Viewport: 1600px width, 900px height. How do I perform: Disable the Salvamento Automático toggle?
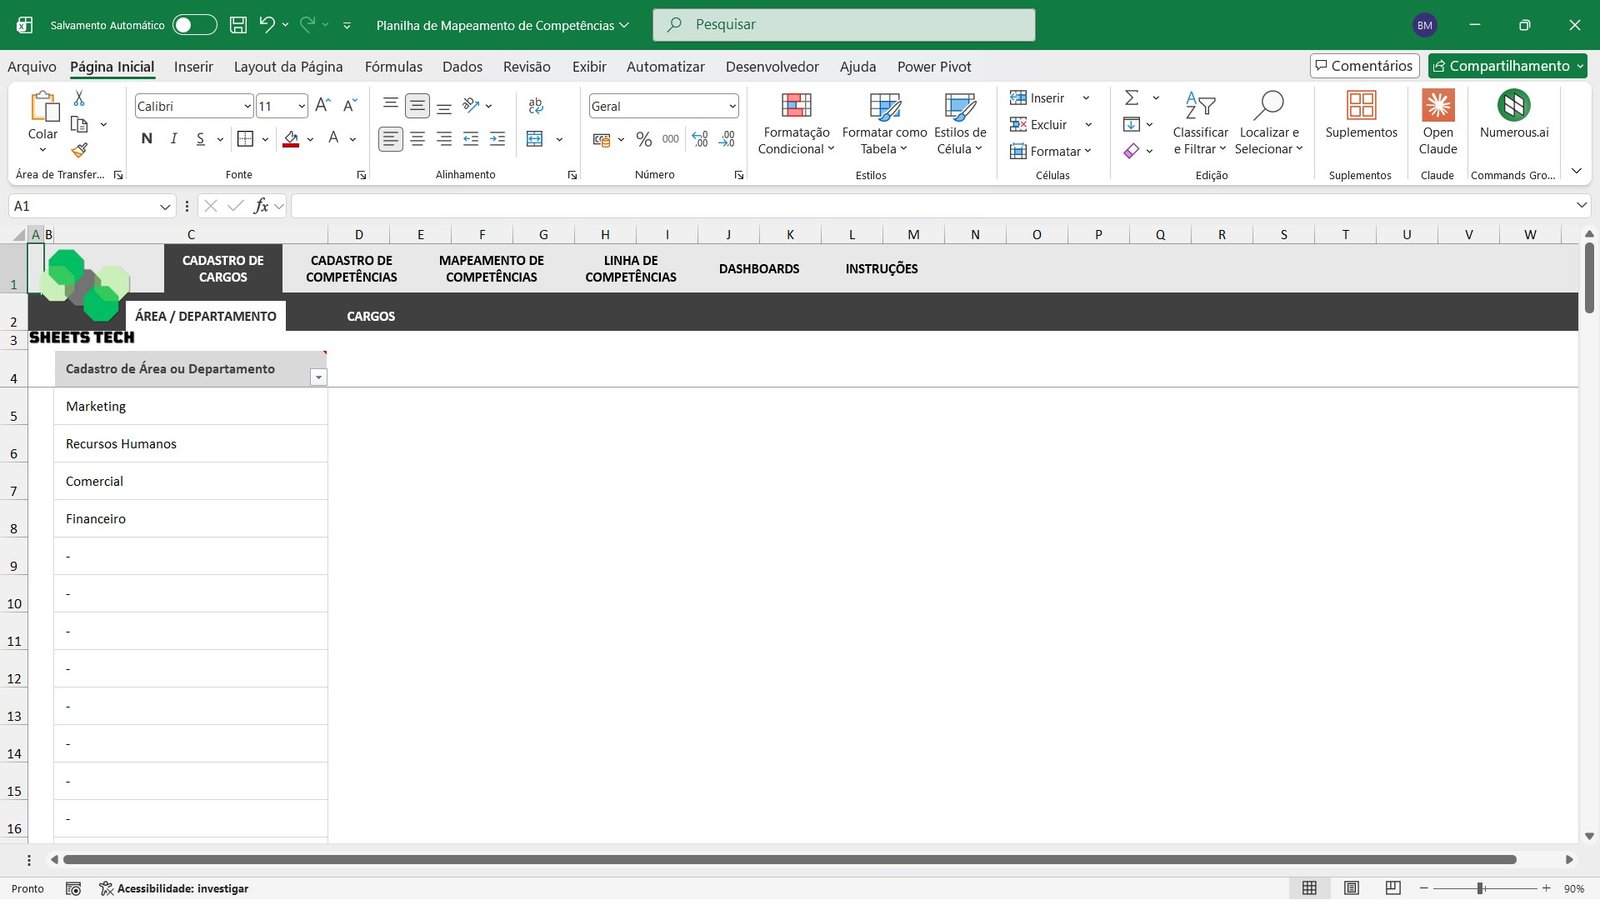click(x=193, y=24)
